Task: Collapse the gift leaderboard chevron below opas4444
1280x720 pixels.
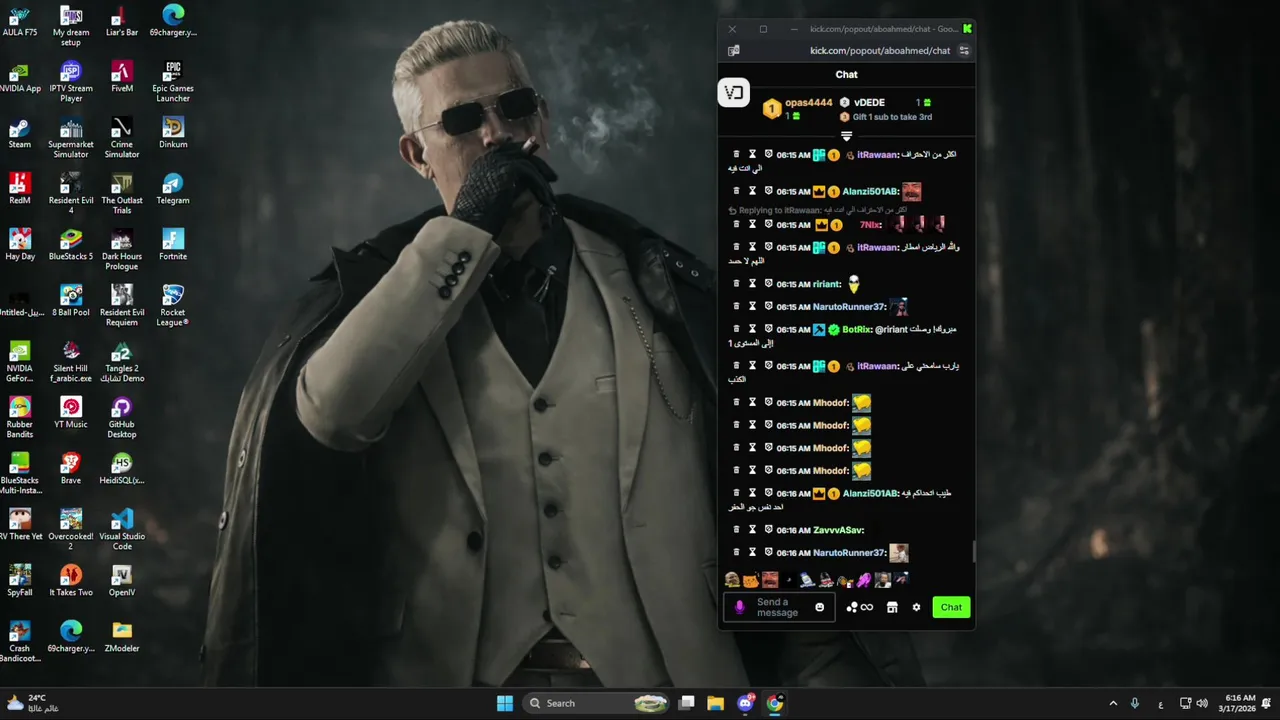Action: (x=846, y=136)
